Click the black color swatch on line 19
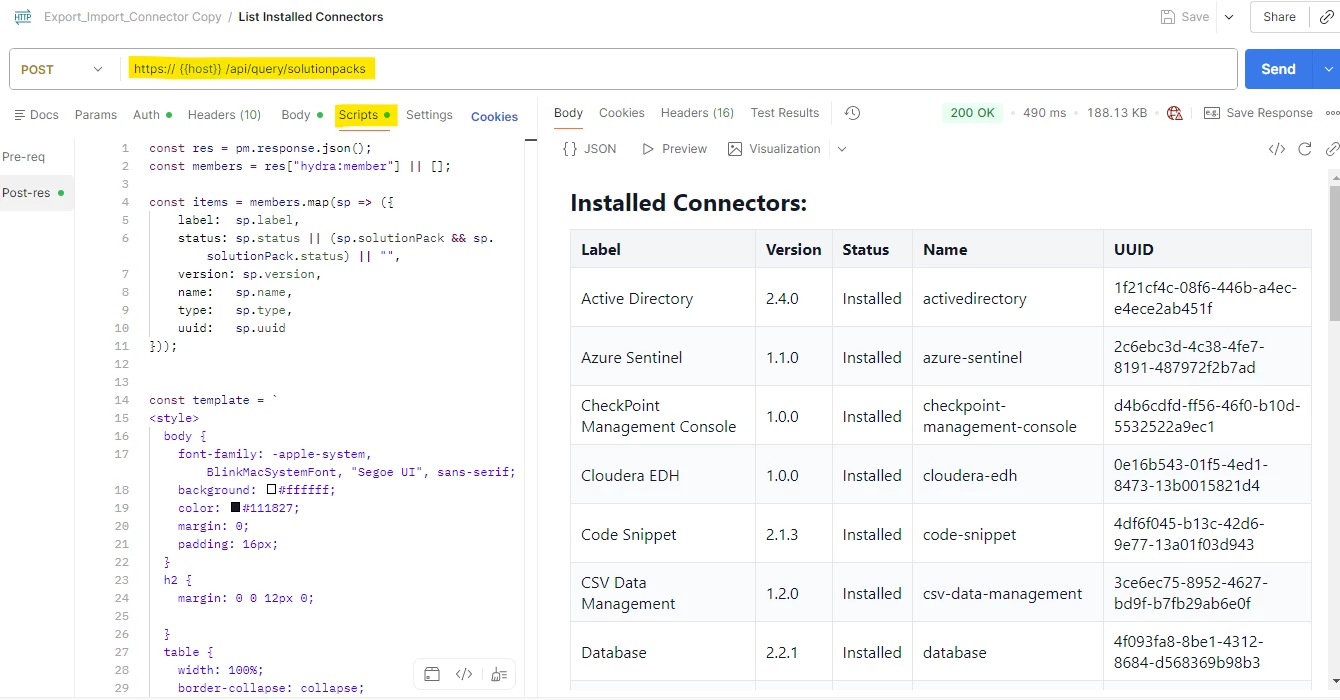This screenshot has width=1340, height=700. click(236, 508)
